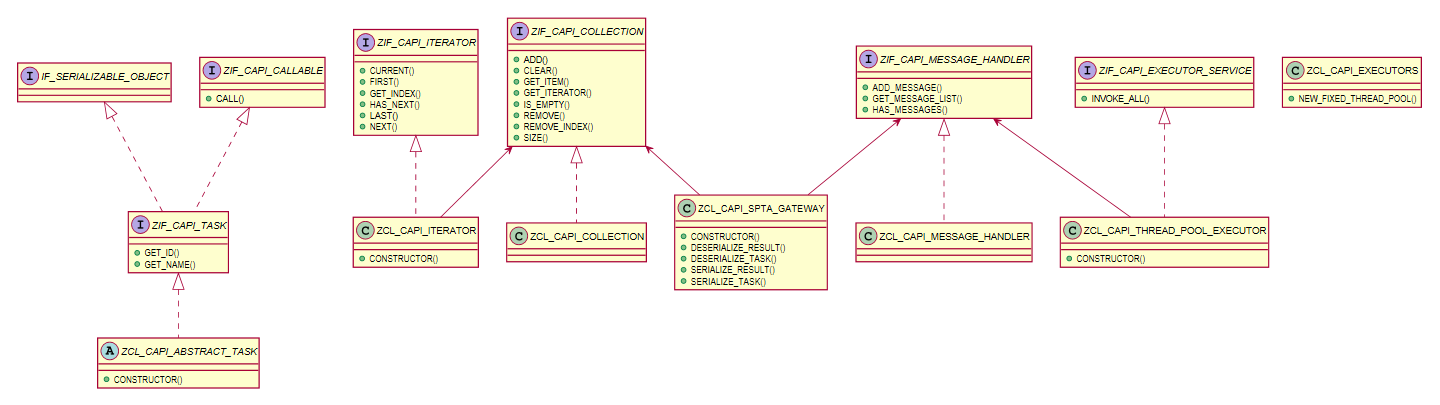Click the ZIF_CAPI_ITERATOR title text
Viewport: 1440px width, 405px height.
(x=426, y=43)
